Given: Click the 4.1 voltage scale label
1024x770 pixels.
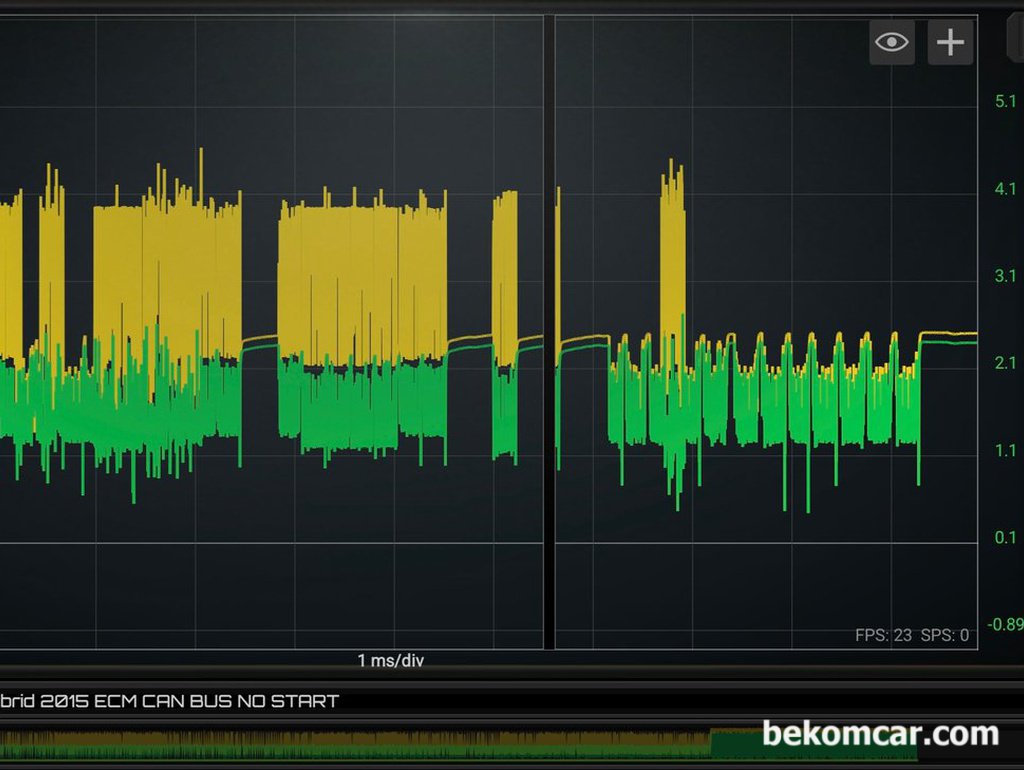Looking at the screenshot, I should tap(1005, 189).
